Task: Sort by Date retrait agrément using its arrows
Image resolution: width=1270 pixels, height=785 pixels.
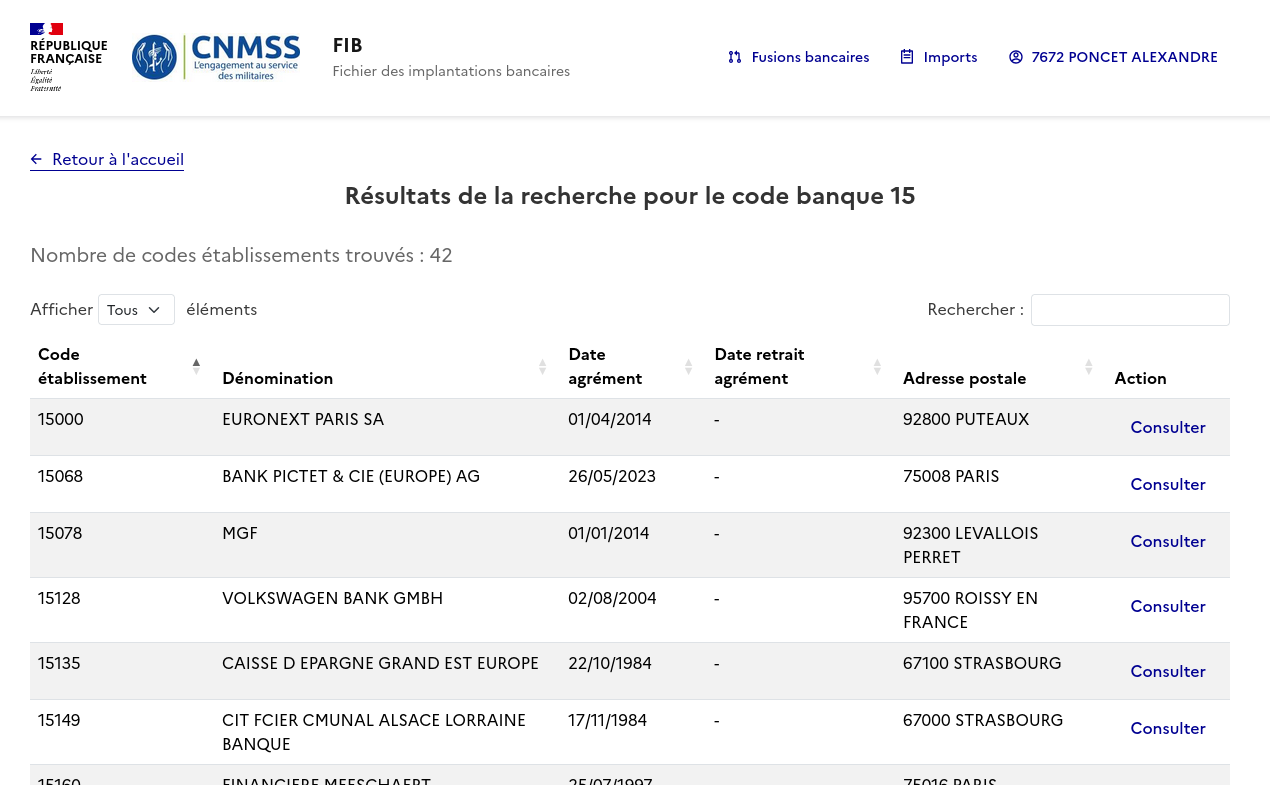Action: [x=877, y=367]
